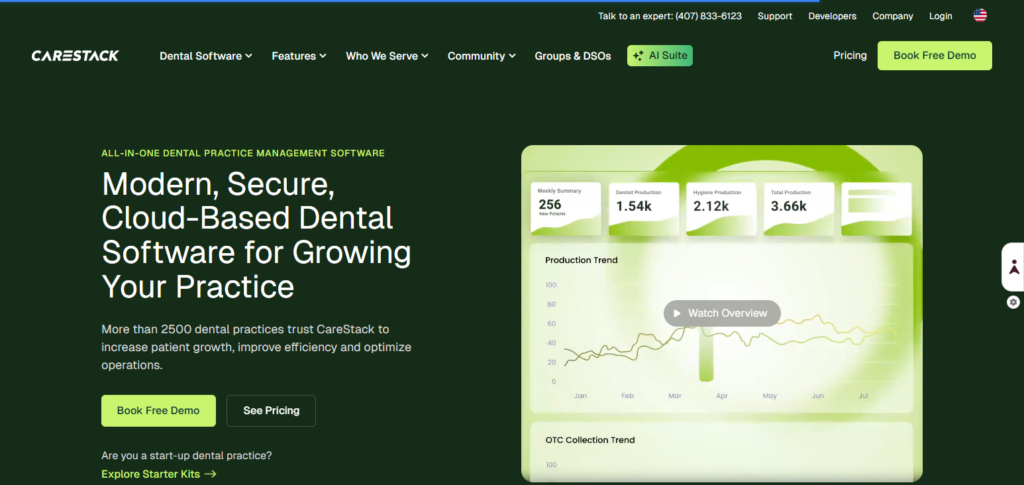Open the US flag region selector

(x=980, y=16)
